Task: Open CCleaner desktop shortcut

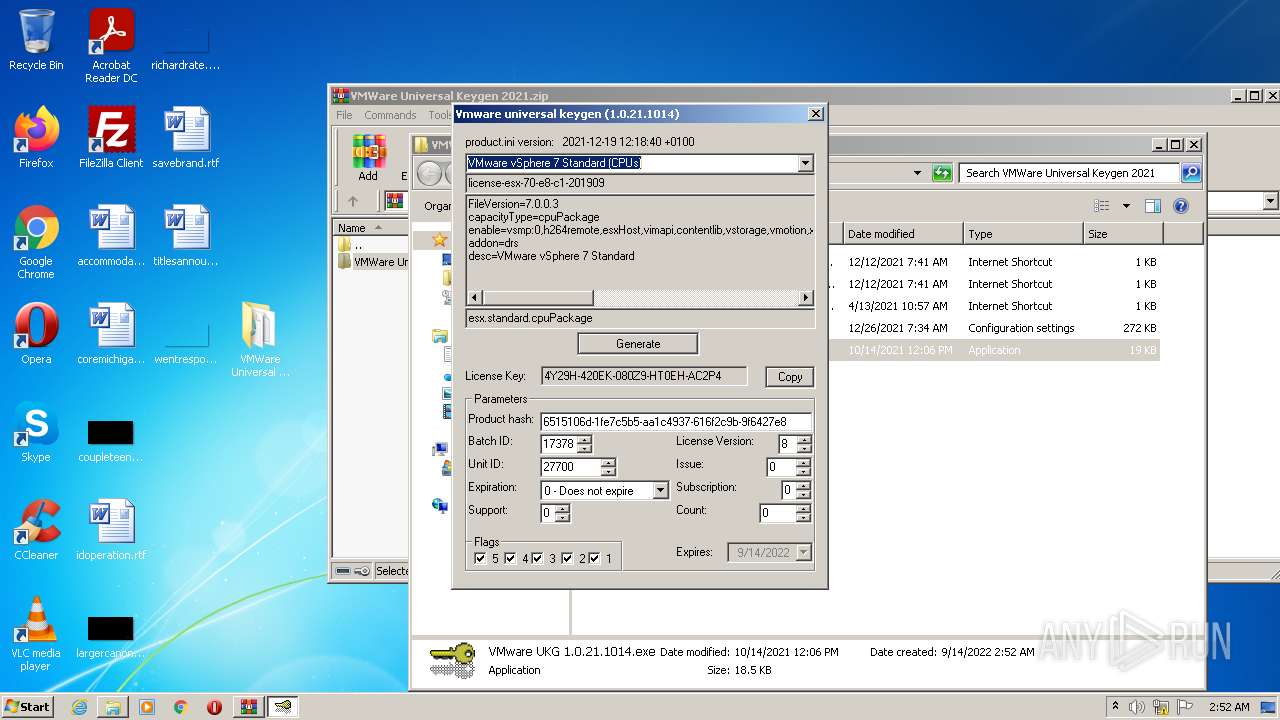Action: click(x=36, y=530)
